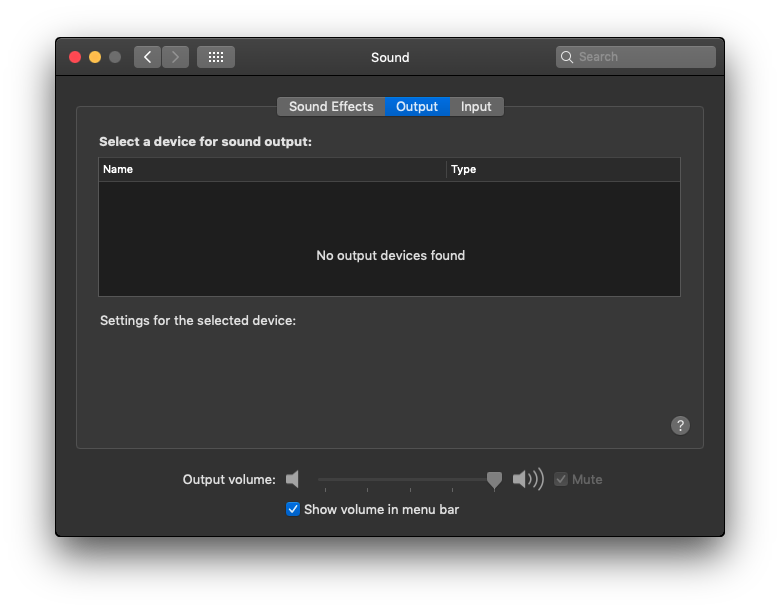Viewport: 780px width, 610px height.
Task: Switch to the Sound Effects tab
Action: [x=331, y=106]
